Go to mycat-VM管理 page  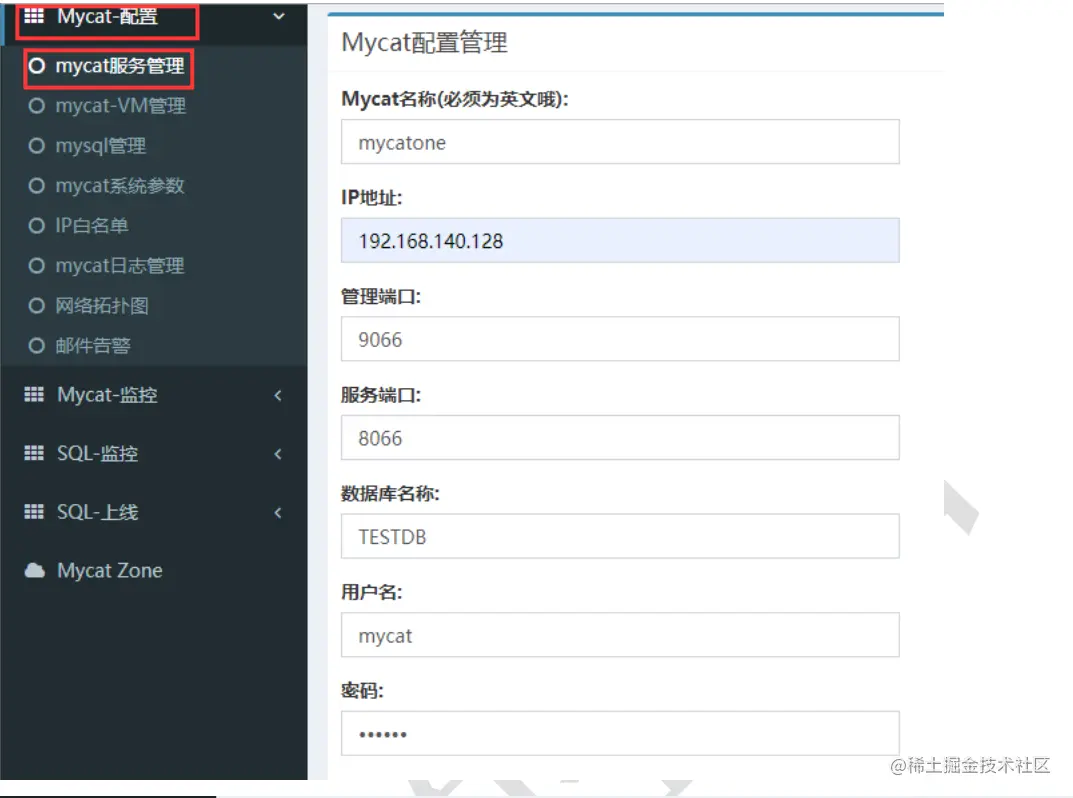(x=120, y=105)
